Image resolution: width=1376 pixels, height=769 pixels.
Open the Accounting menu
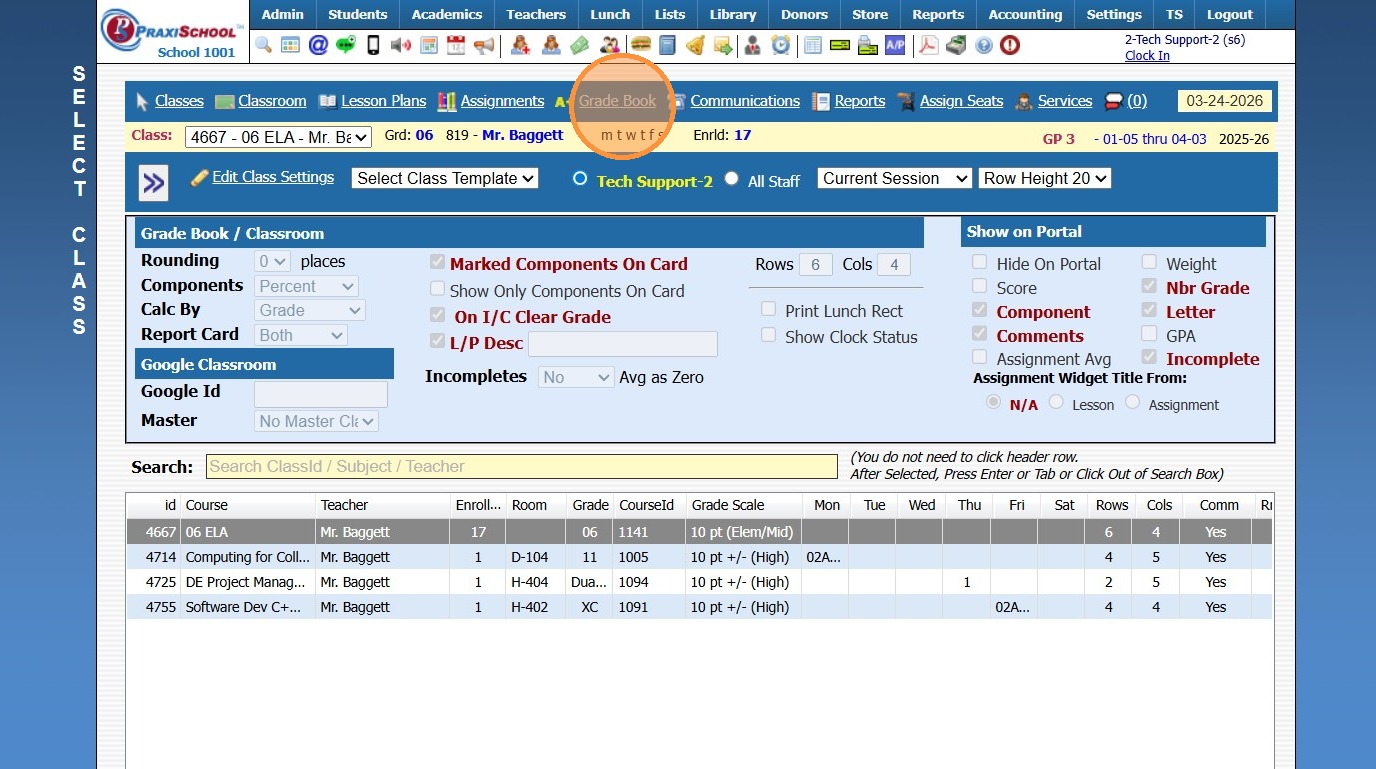[1025, 14]
